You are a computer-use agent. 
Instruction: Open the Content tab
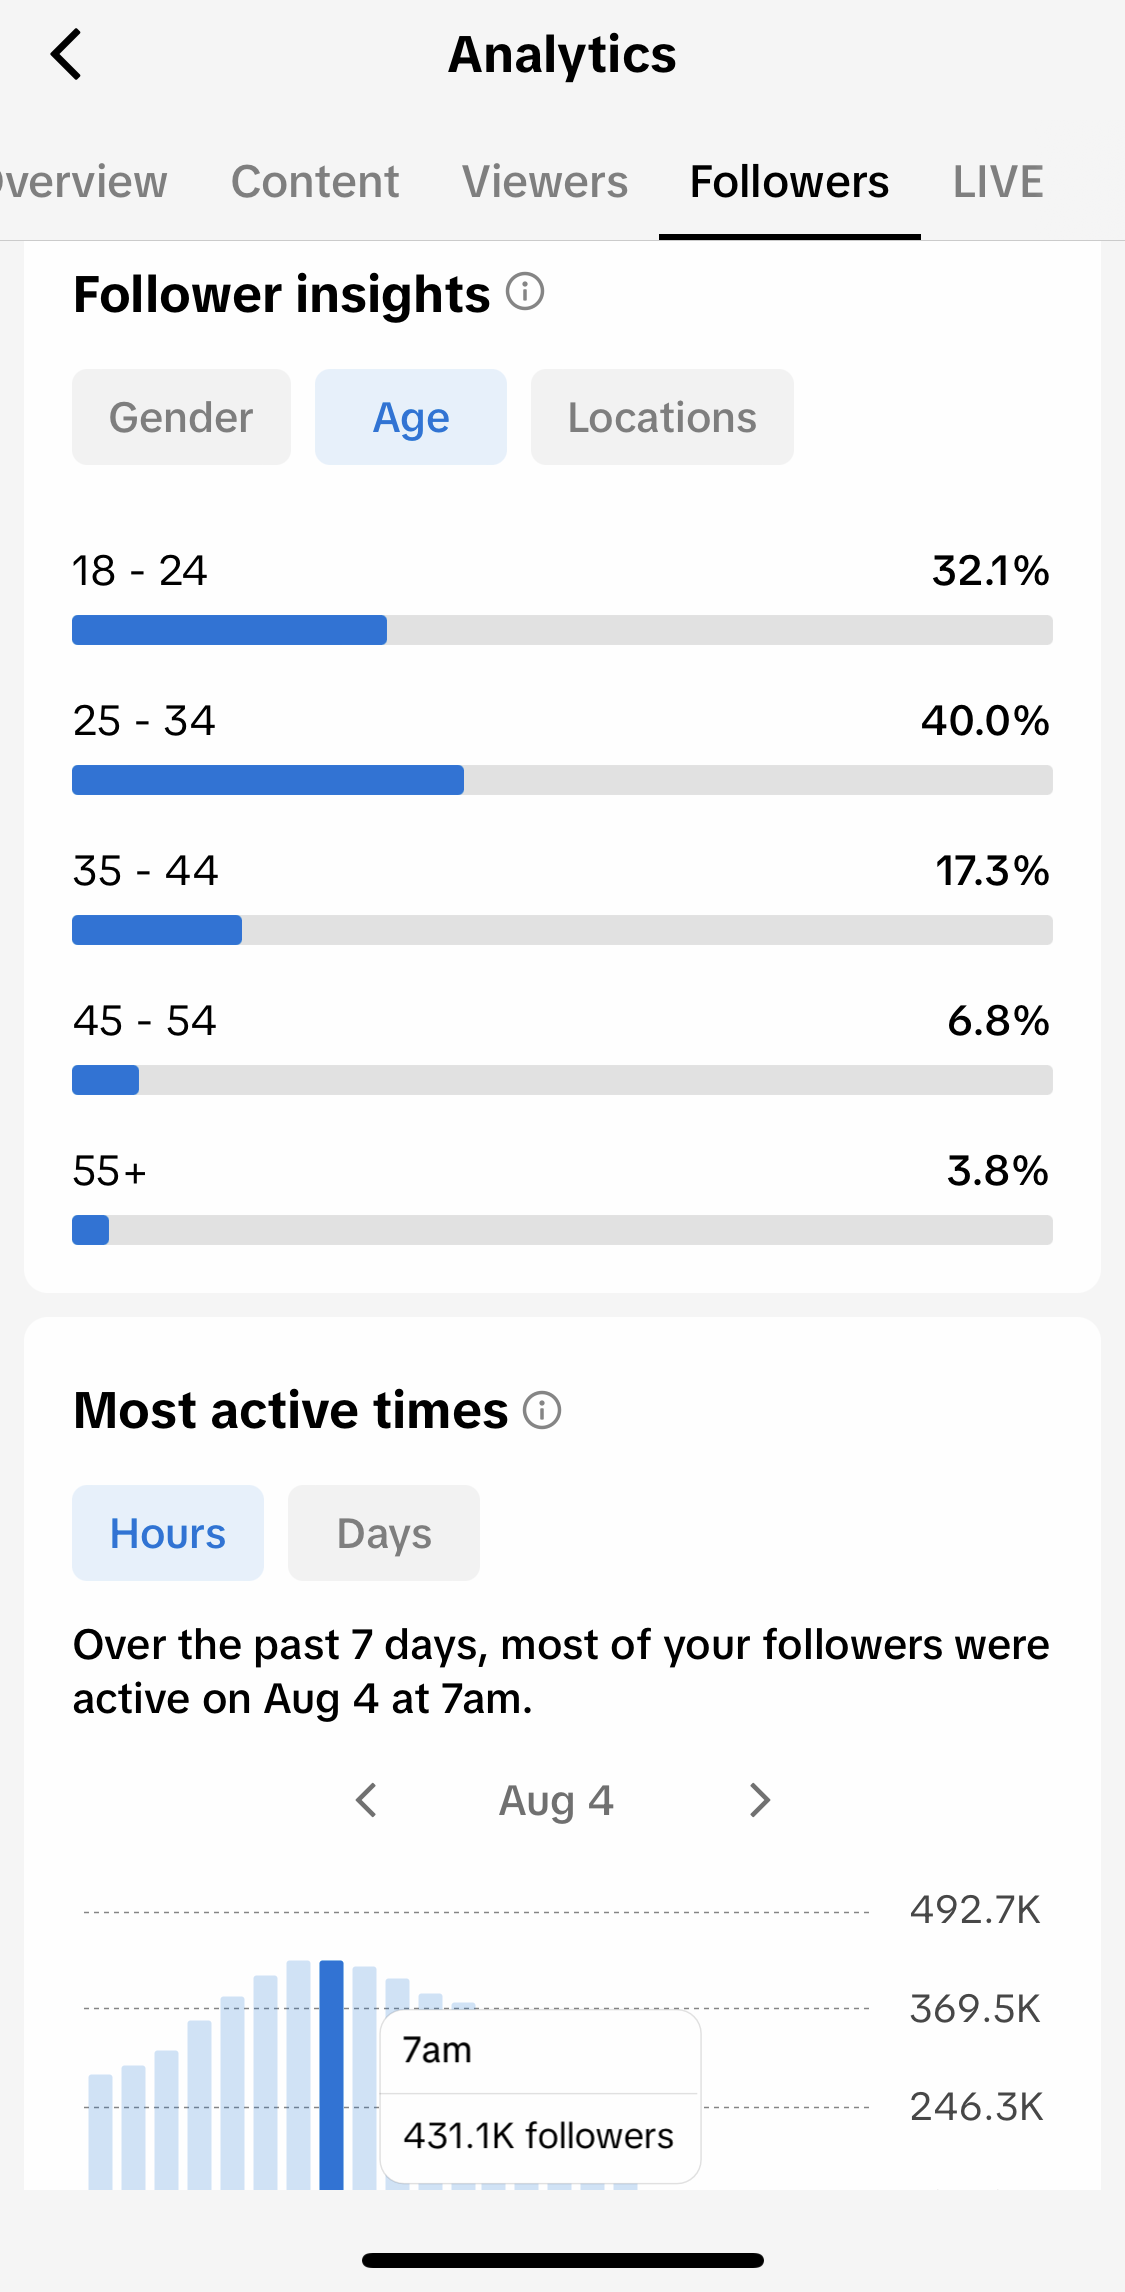[x=315, y=182]
